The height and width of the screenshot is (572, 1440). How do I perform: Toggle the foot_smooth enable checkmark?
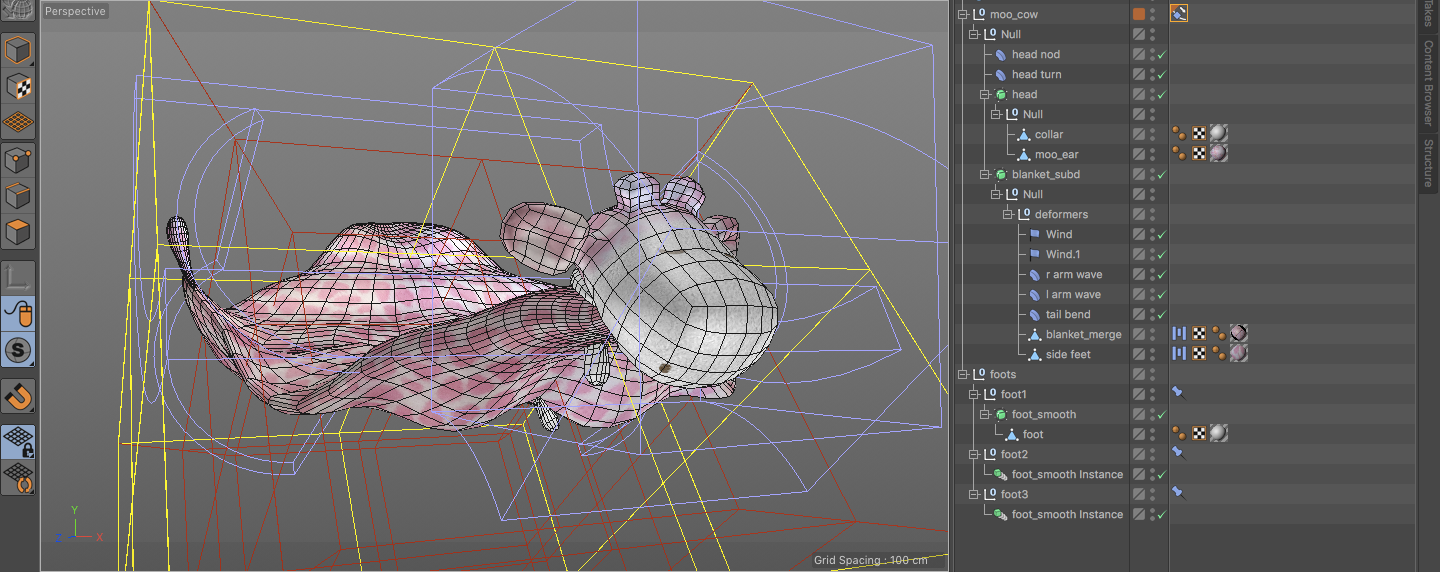click(1162, 415)
